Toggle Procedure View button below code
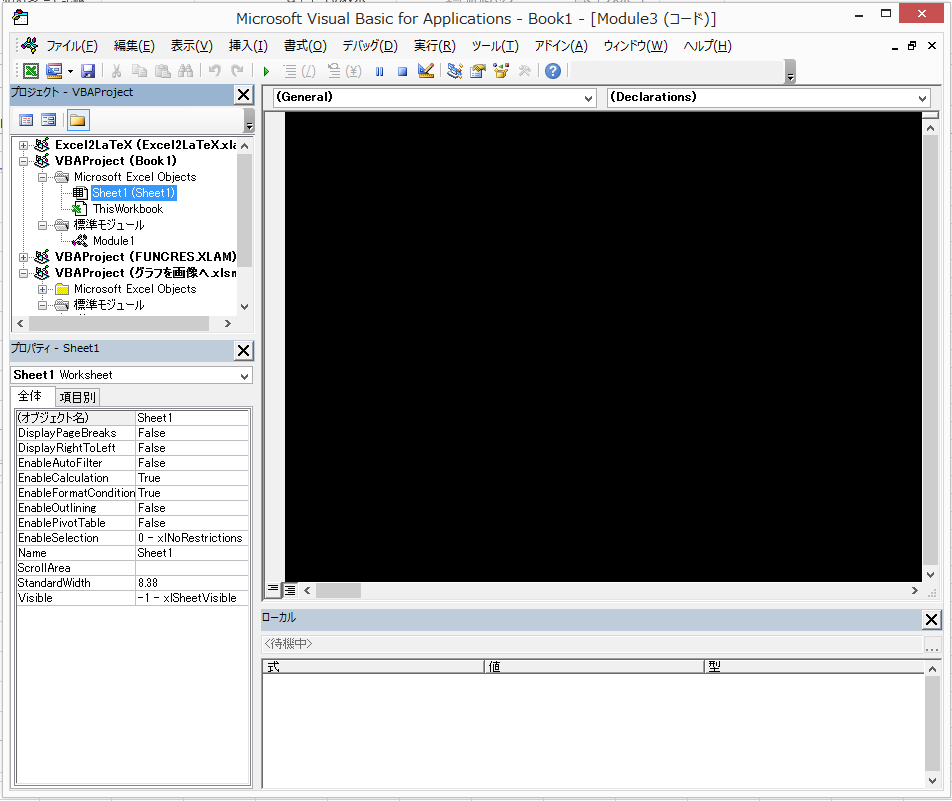The width and height of the screenshot is (952, 801). tap(273, 590)
